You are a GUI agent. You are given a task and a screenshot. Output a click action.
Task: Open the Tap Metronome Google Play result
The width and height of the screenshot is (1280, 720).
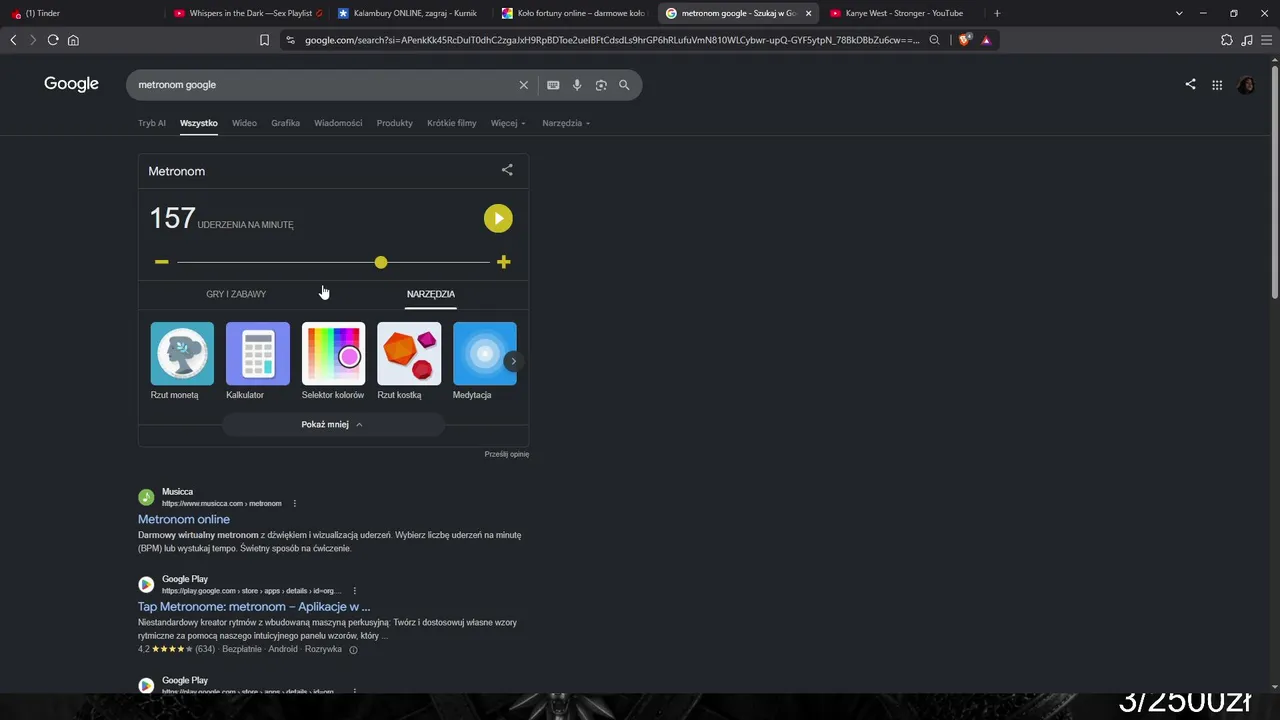[254, 606]
